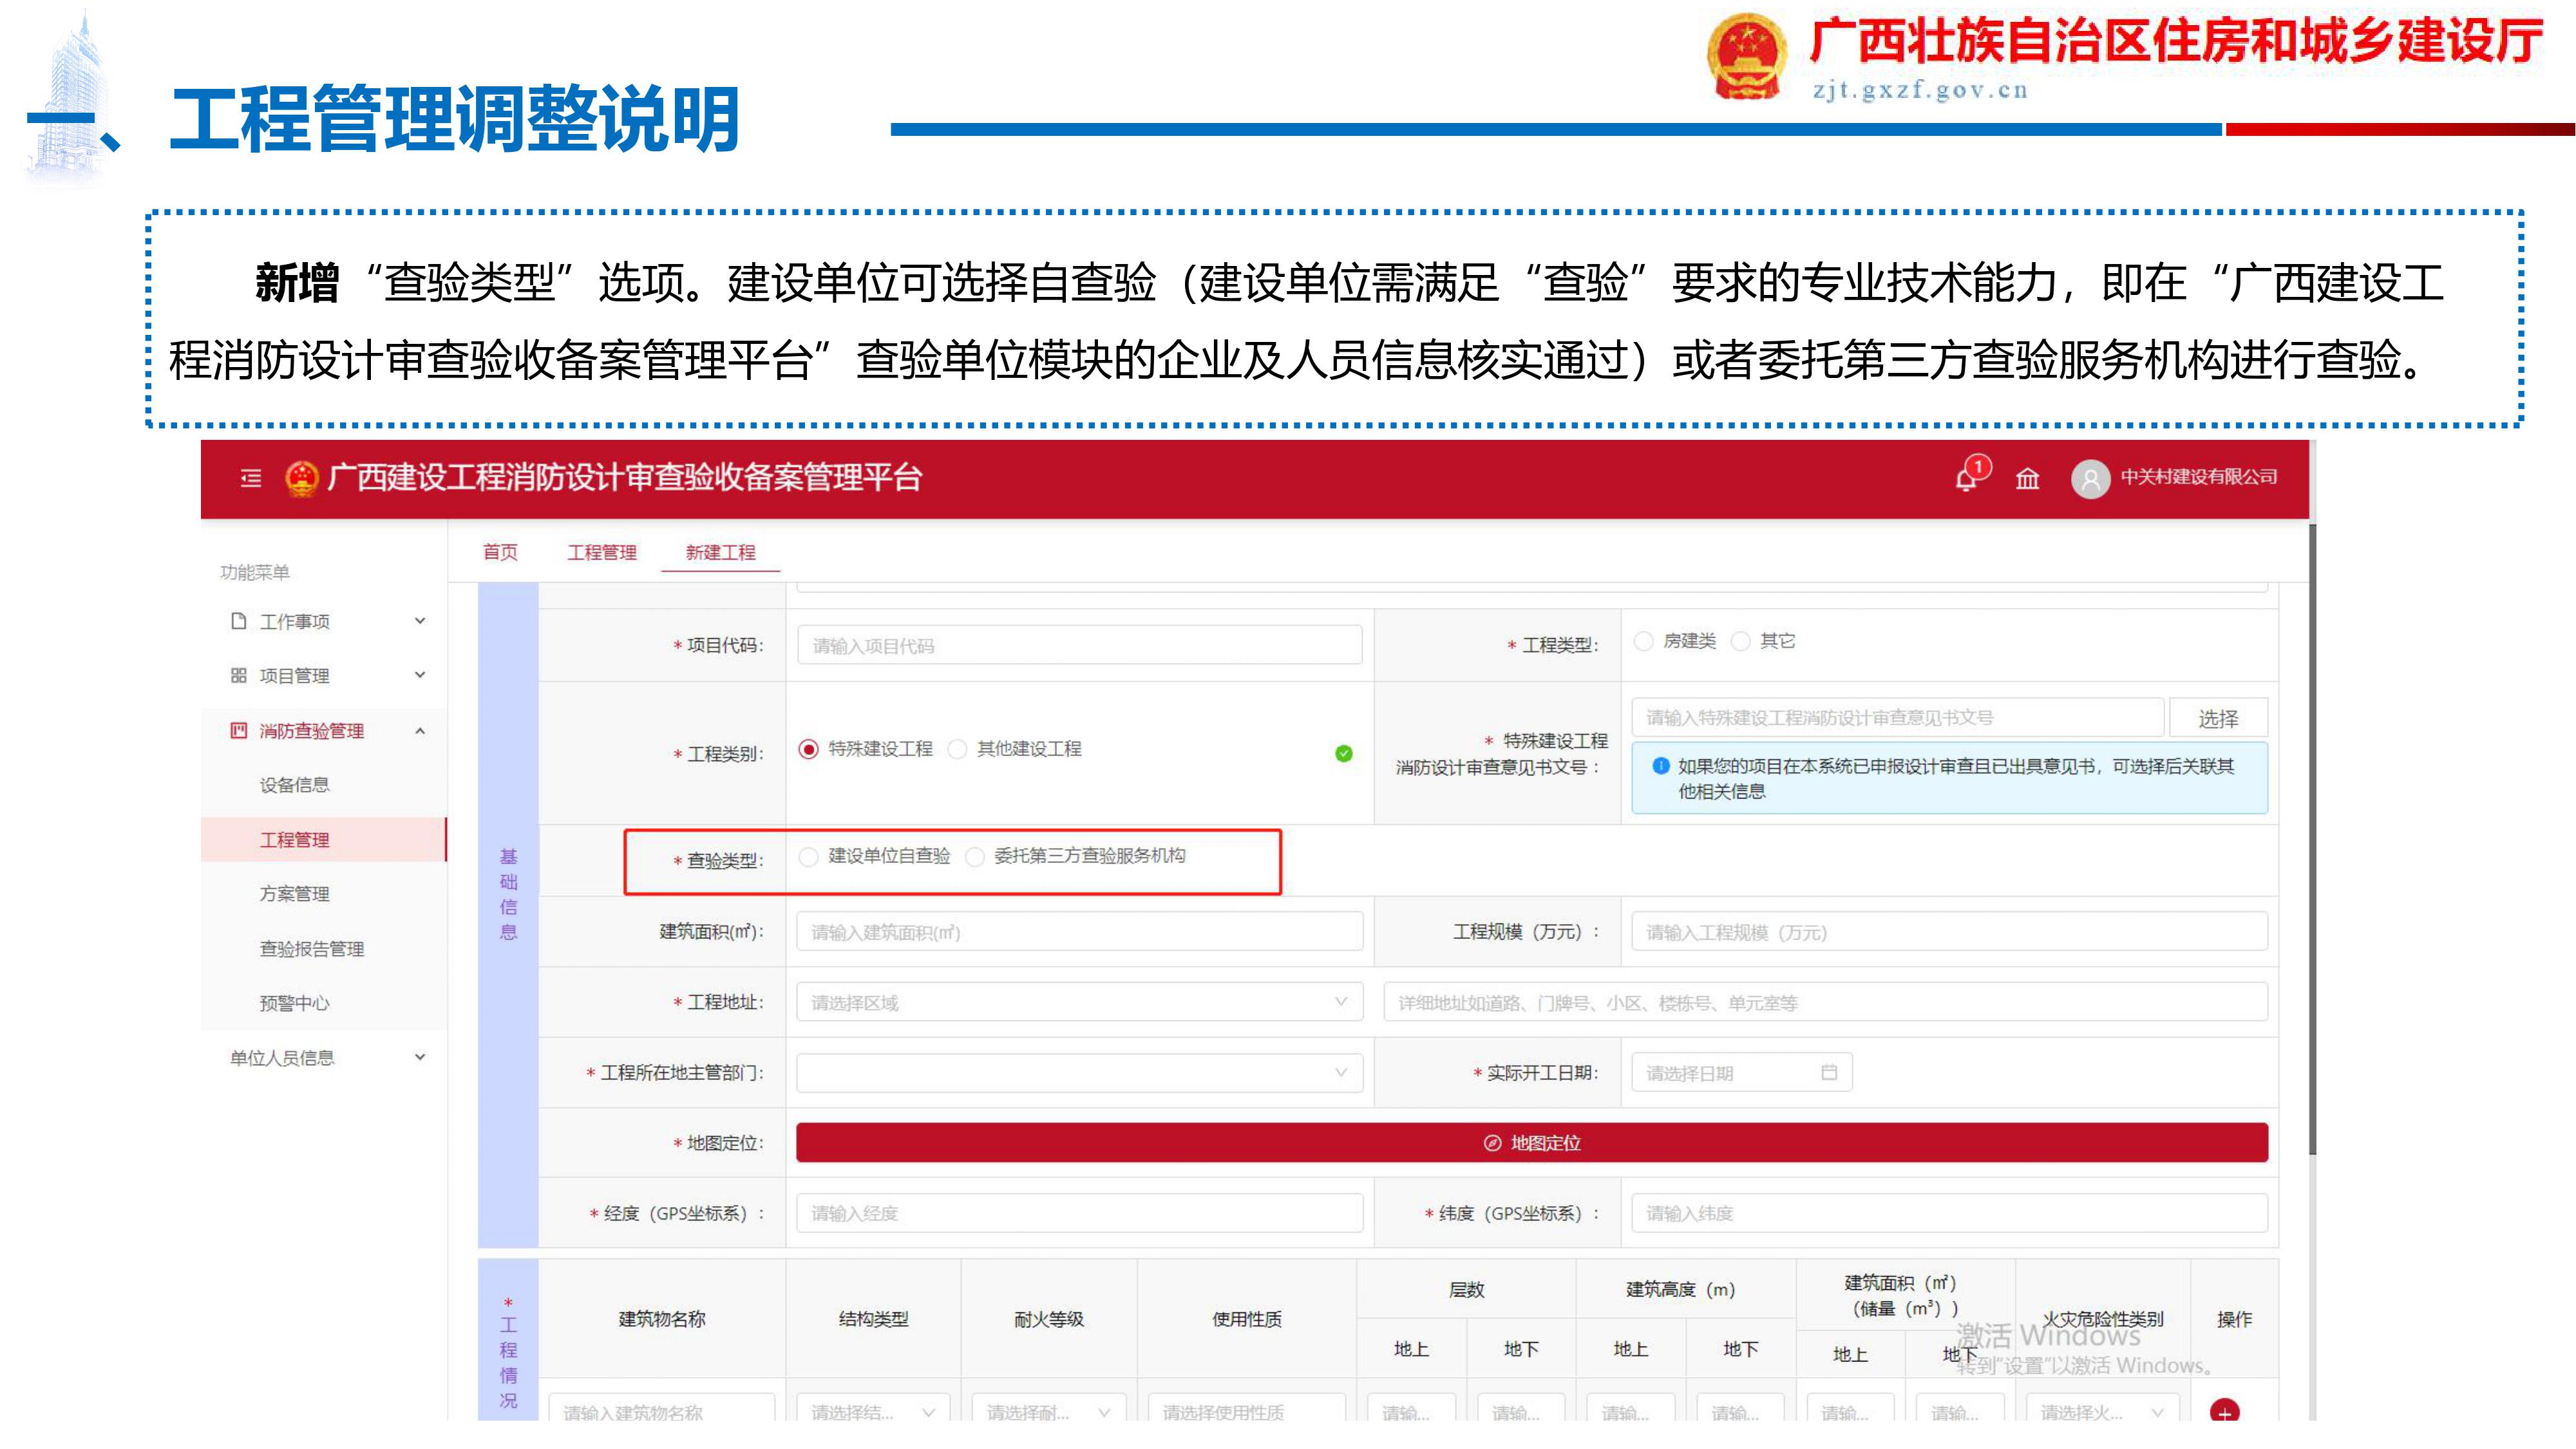This screenshot has height=1449, width=2576.
Task: Choose 房建类 project type radio
Action: [1643, 641]
